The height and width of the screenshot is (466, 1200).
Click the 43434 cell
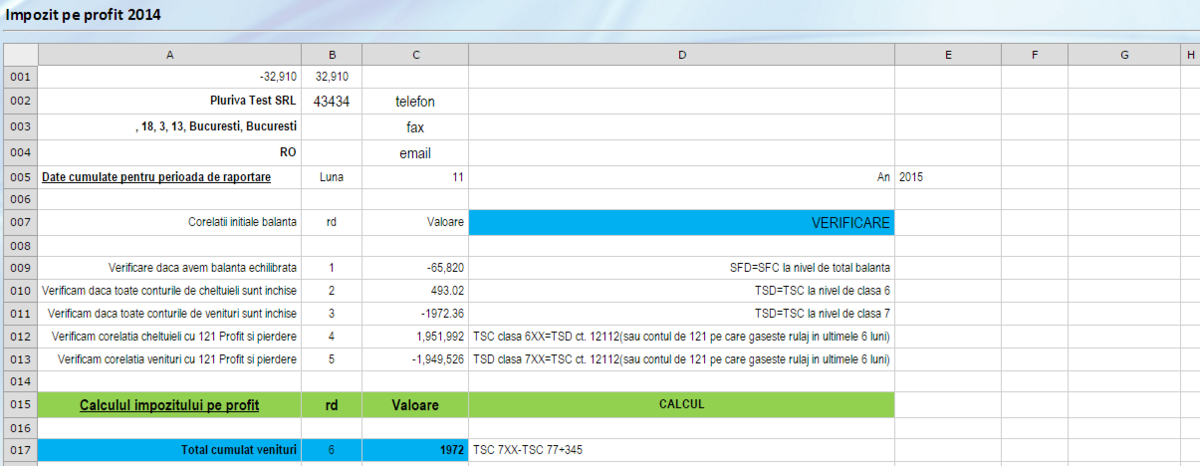pos(331,101)
